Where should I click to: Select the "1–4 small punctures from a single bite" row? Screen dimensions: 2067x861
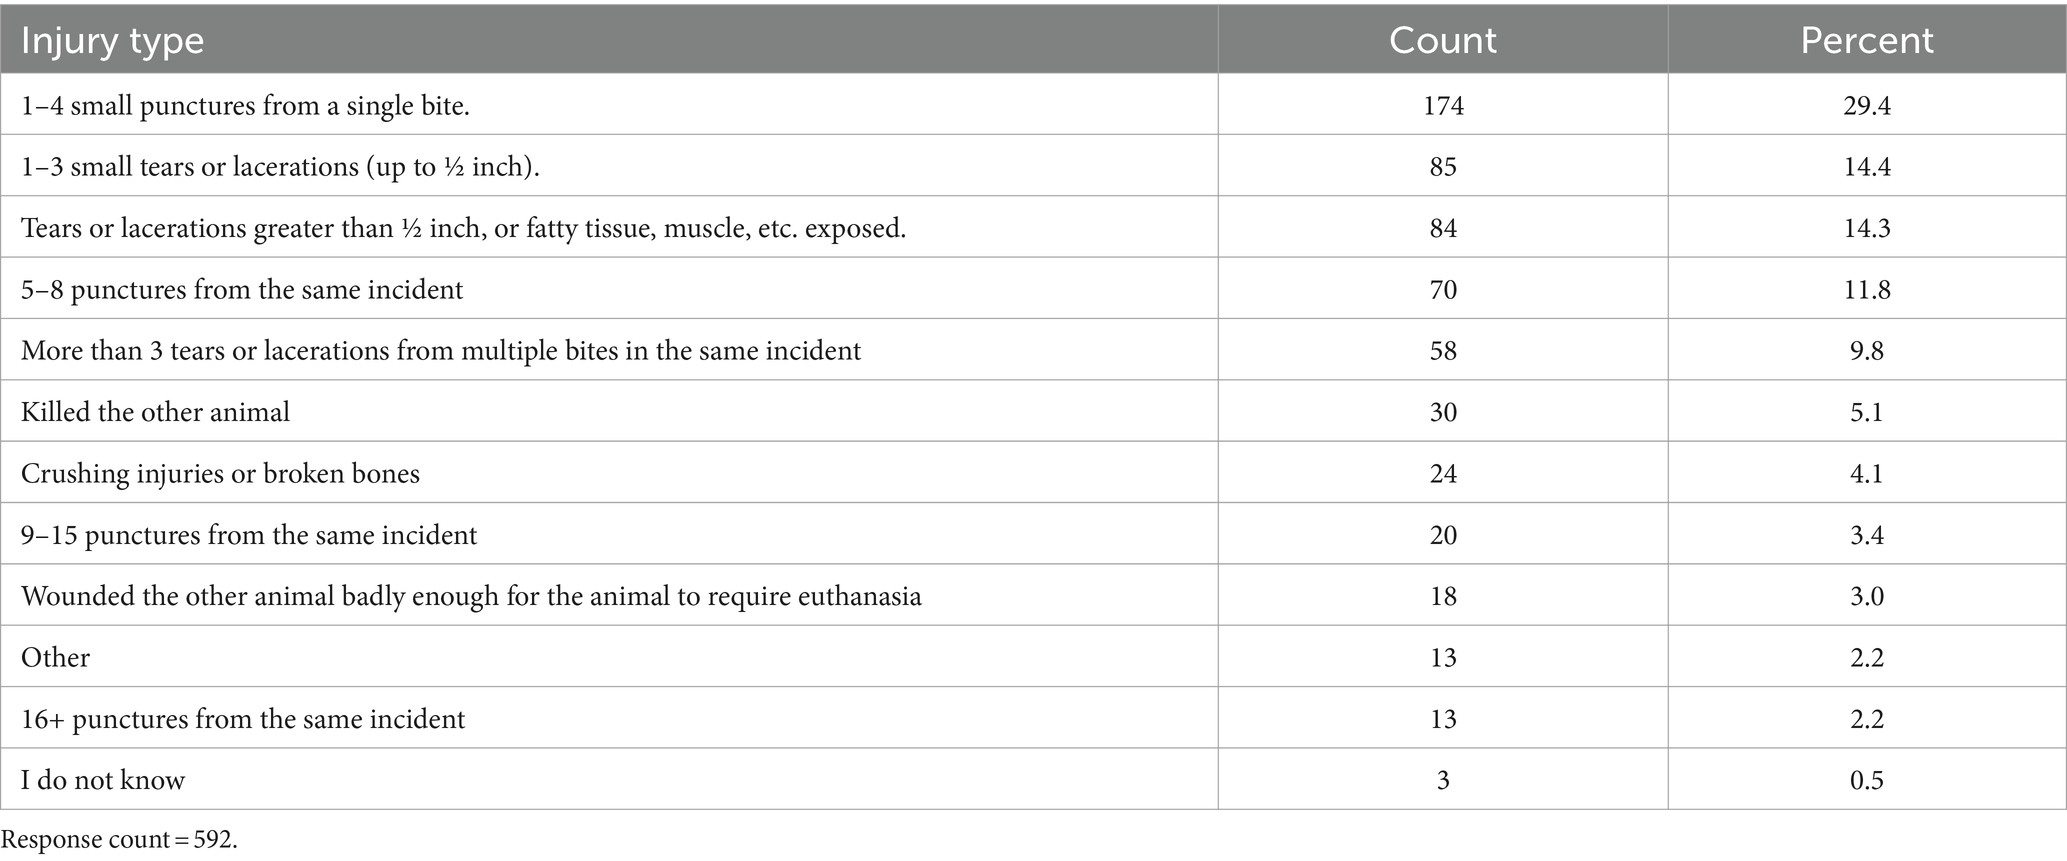[x=245, y=105]
